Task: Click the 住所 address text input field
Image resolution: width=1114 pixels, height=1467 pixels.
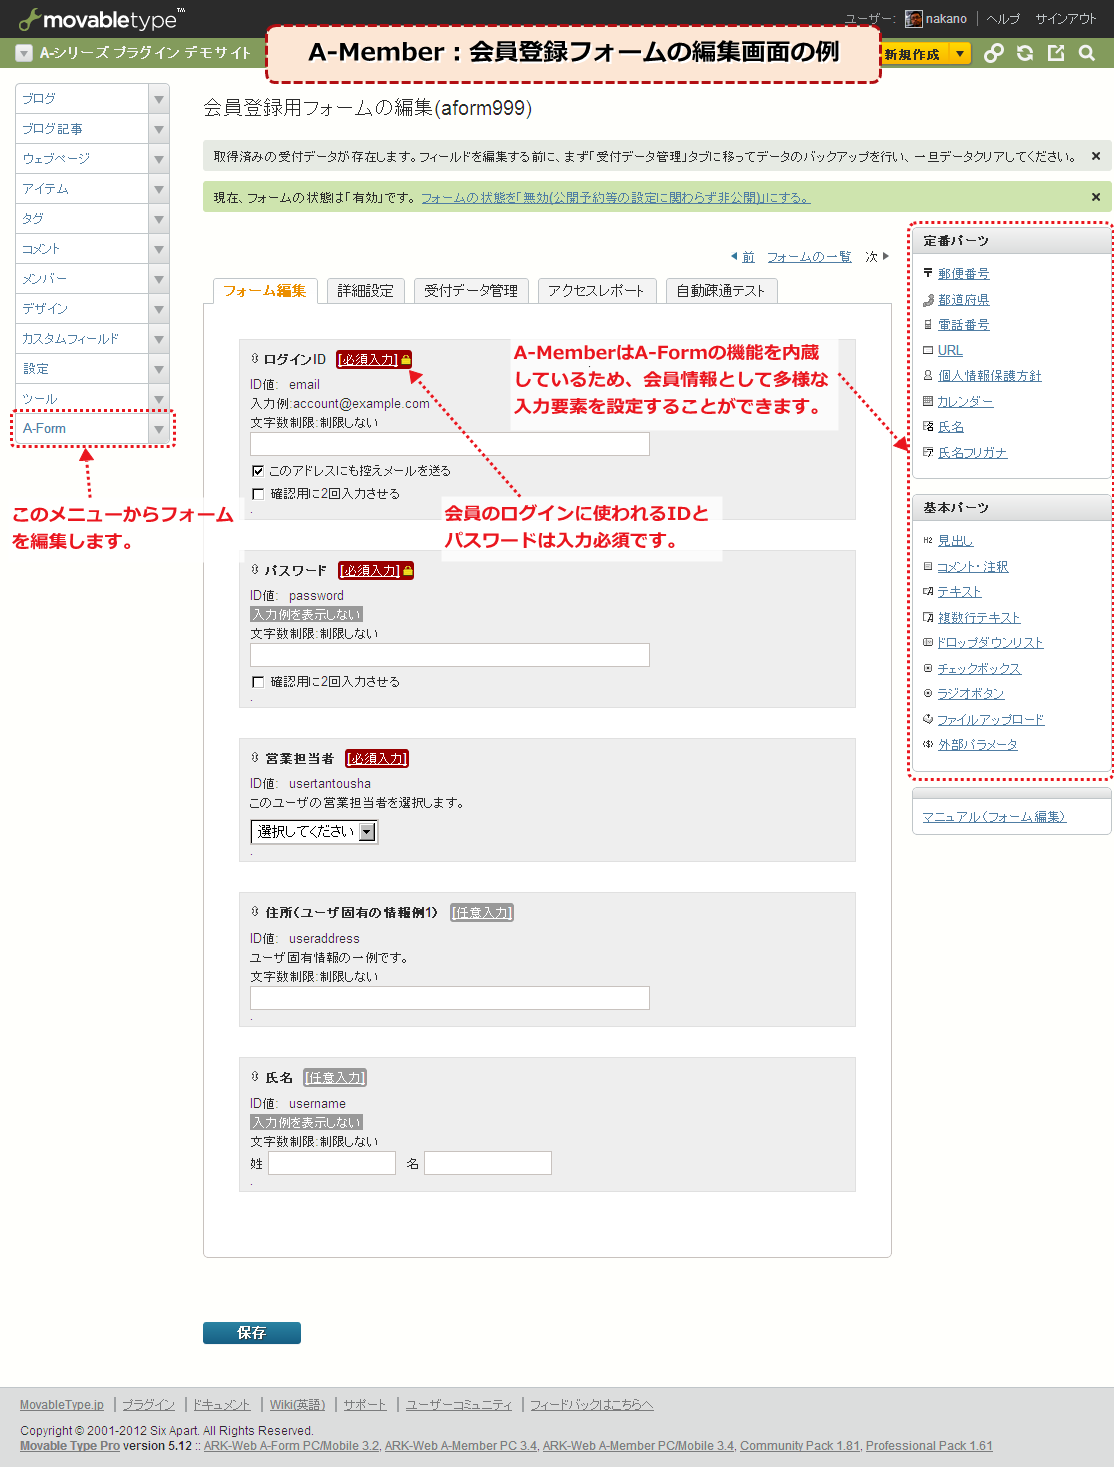Action: 449,998
